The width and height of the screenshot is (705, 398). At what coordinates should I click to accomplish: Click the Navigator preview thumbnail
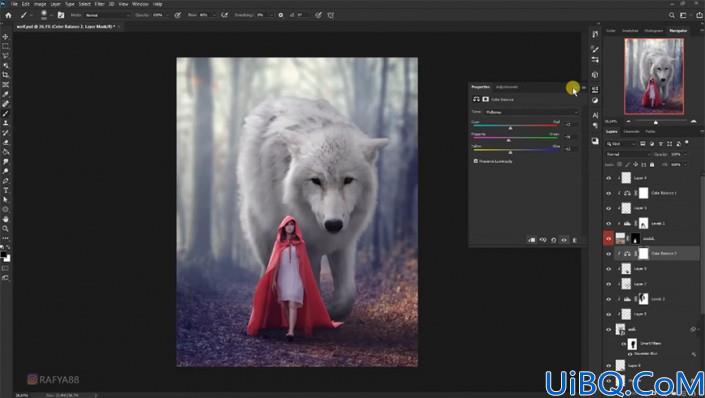coord(654,76)
